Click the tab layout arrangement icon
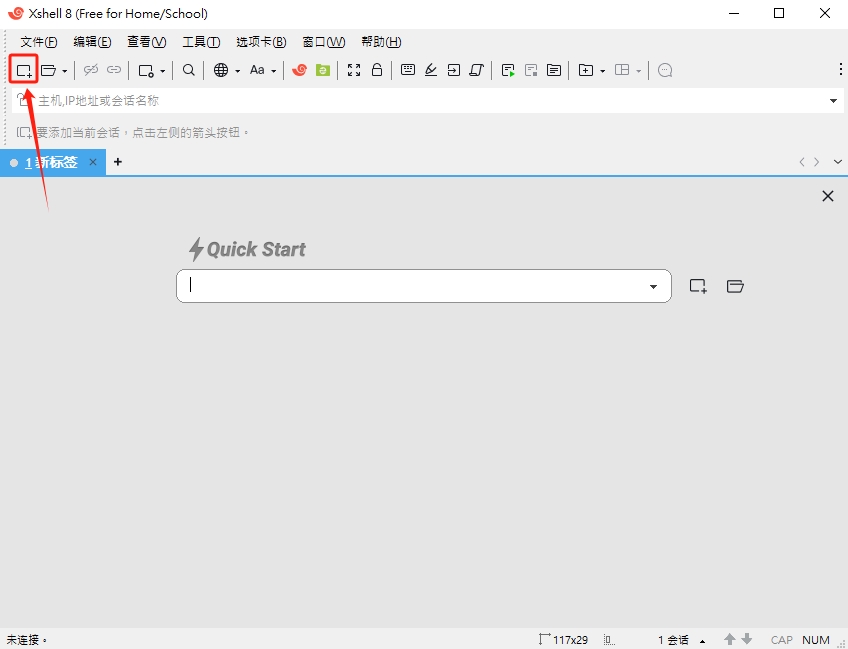This screenshot has height=649, width=848. pyautogui.click(x=622, y=70)
